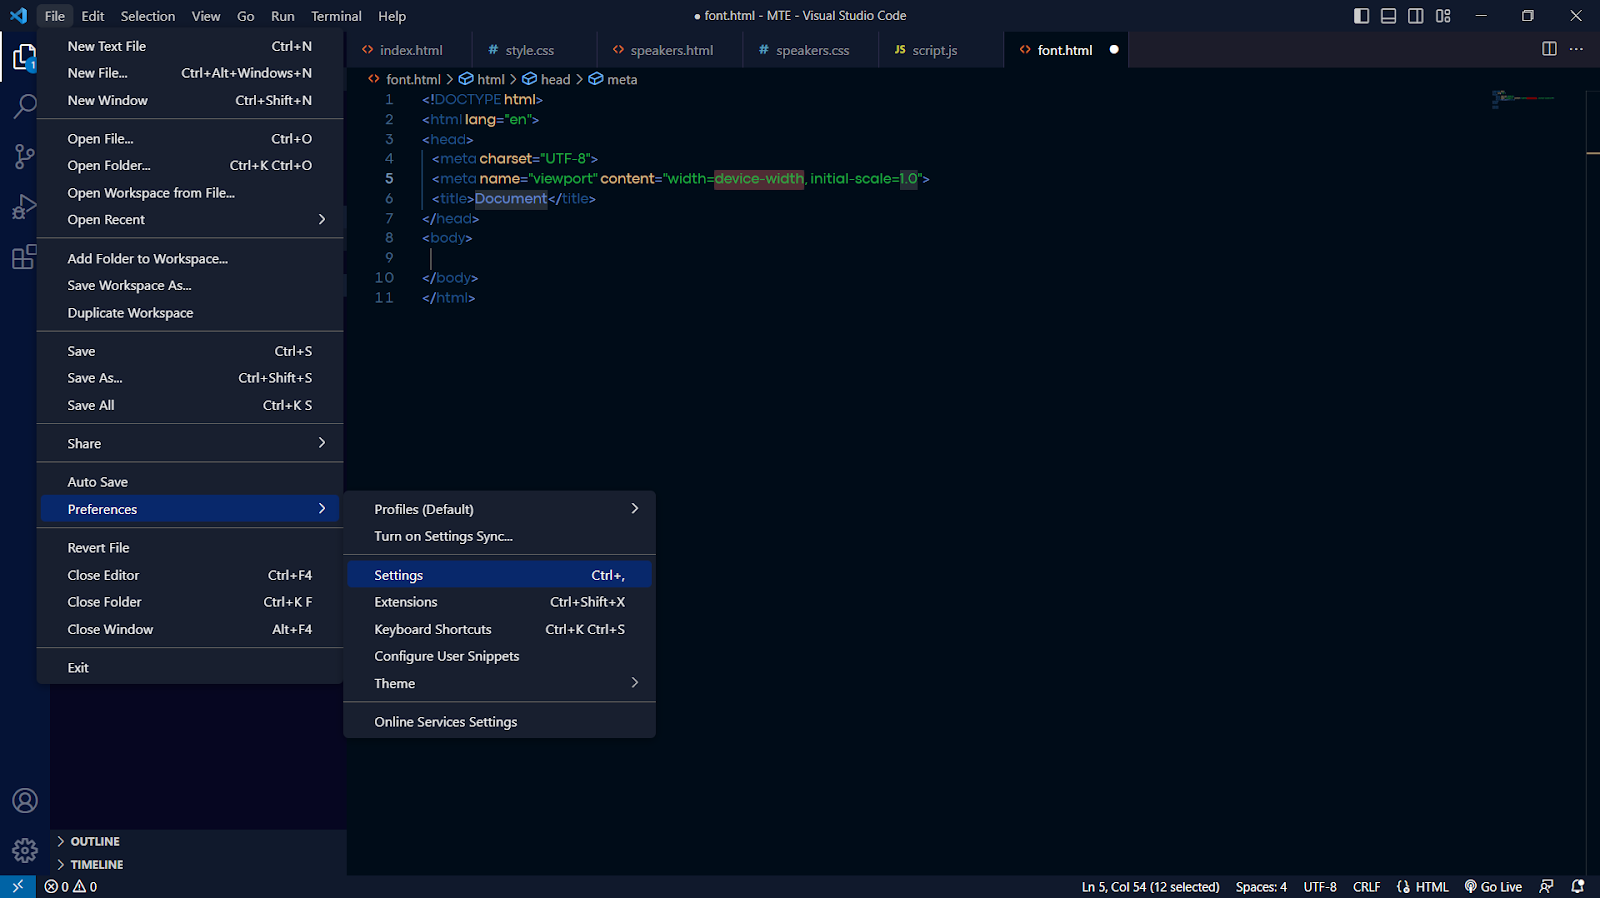Expand the Theme submenu
This screenshot has width=1600, height=898.
499,683
